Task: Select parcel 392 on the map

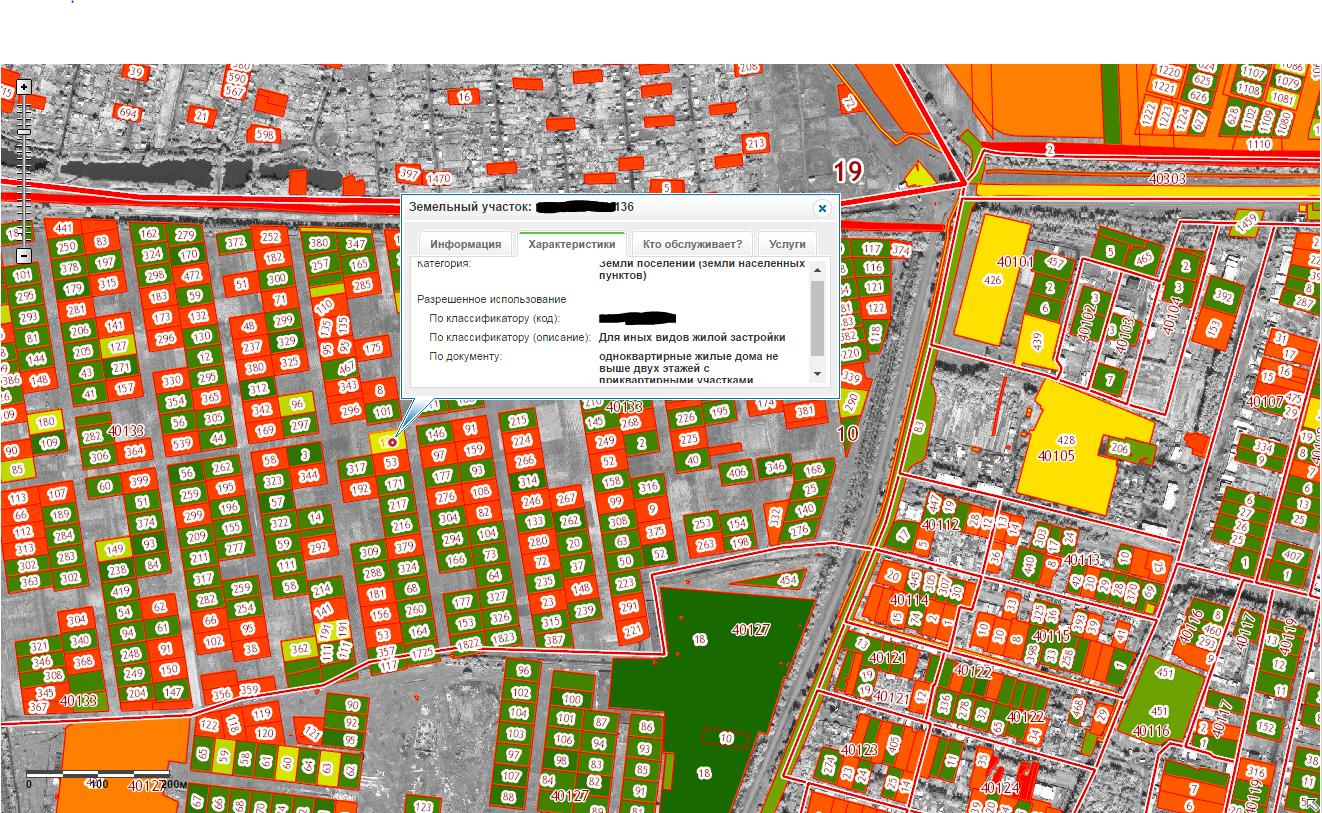Action: [x=1222, y=297]
